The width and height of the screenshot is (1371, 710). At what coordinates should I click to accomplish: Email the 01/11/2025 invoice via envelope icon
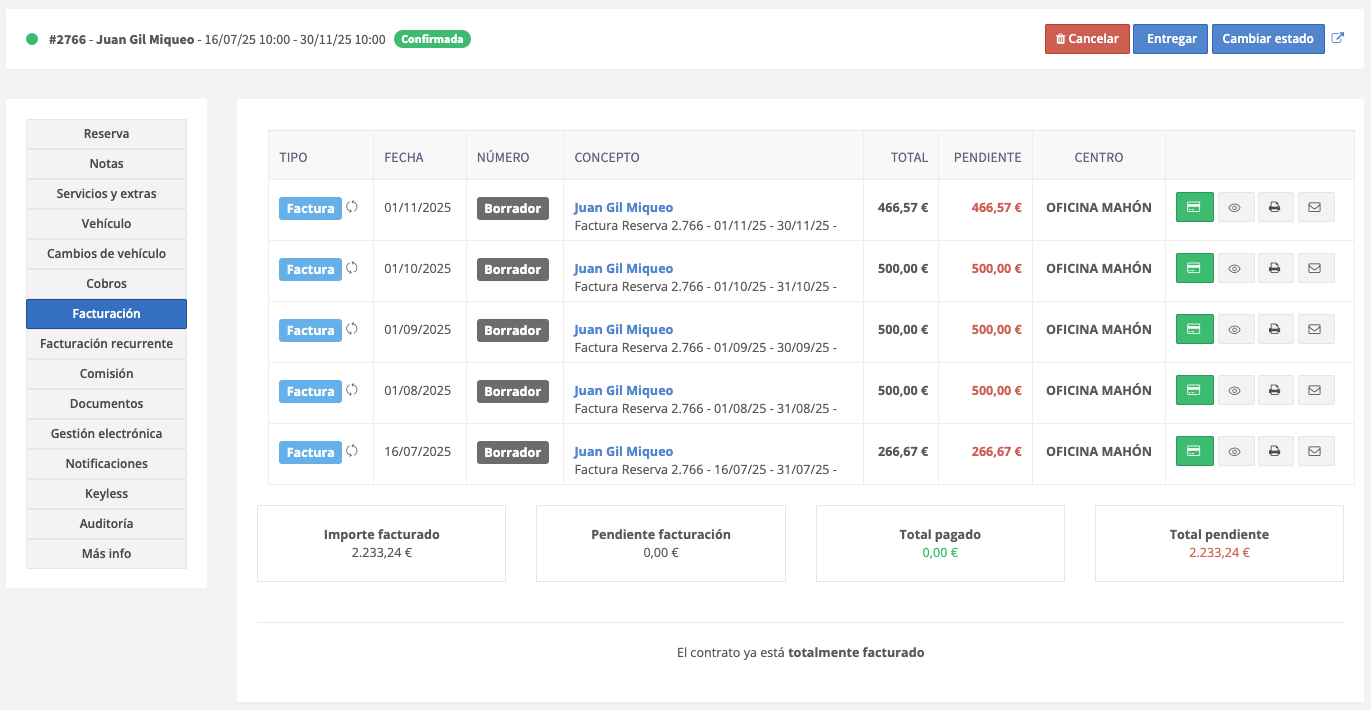(x=1315, y=208)
